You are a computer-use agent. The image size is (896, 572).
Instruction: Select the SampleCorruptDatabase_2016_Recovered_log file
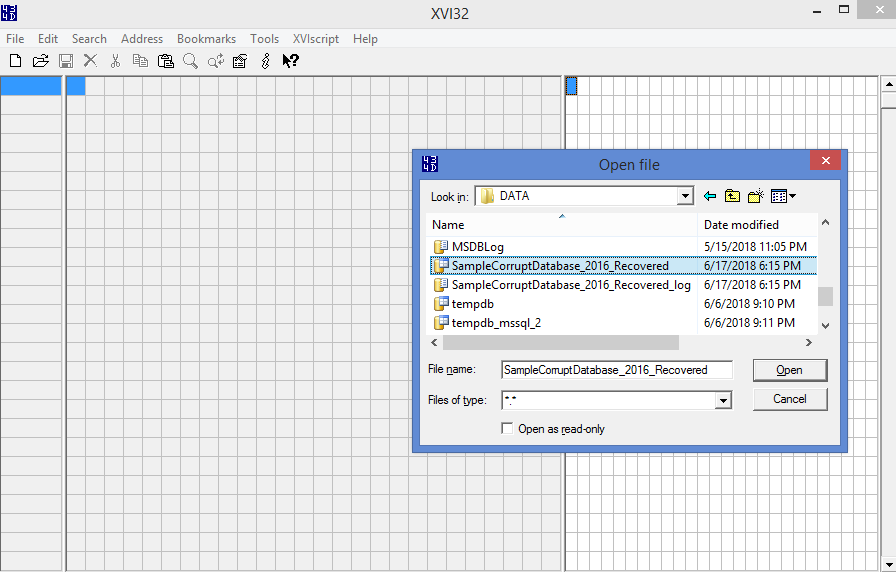[x=571, y=285]
